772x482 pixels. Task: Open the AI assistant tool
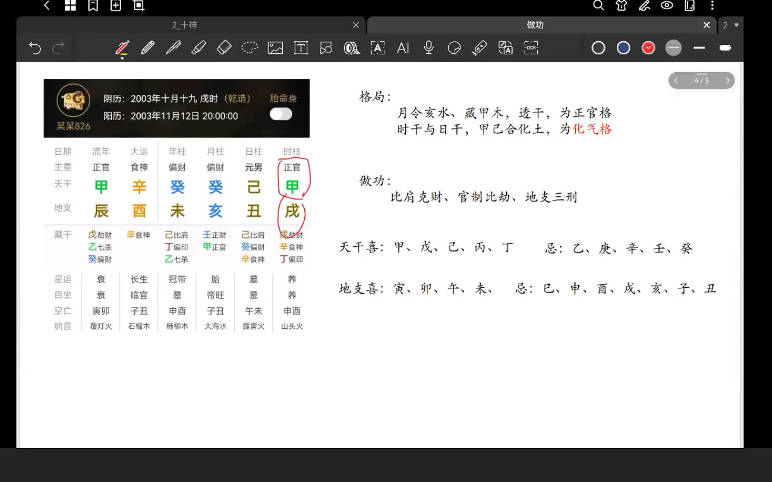[x=403, y=47]
